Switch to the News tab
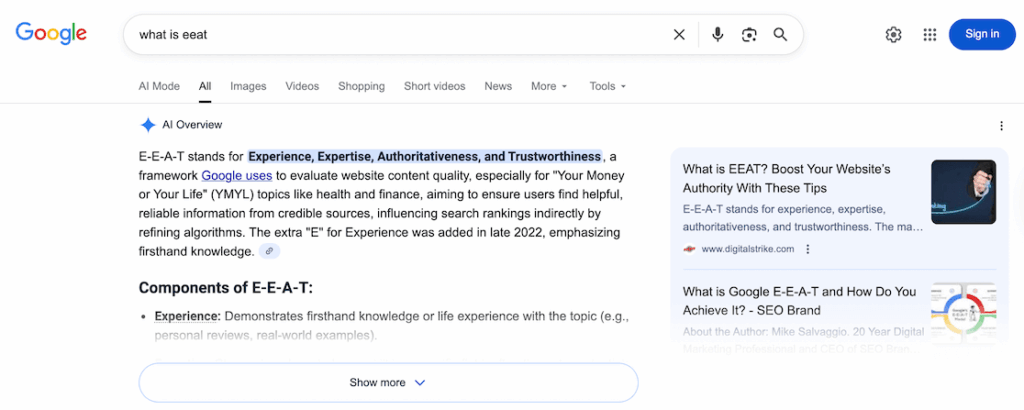The height and width of the screenshot is (410, 1024). coord(498,86)
